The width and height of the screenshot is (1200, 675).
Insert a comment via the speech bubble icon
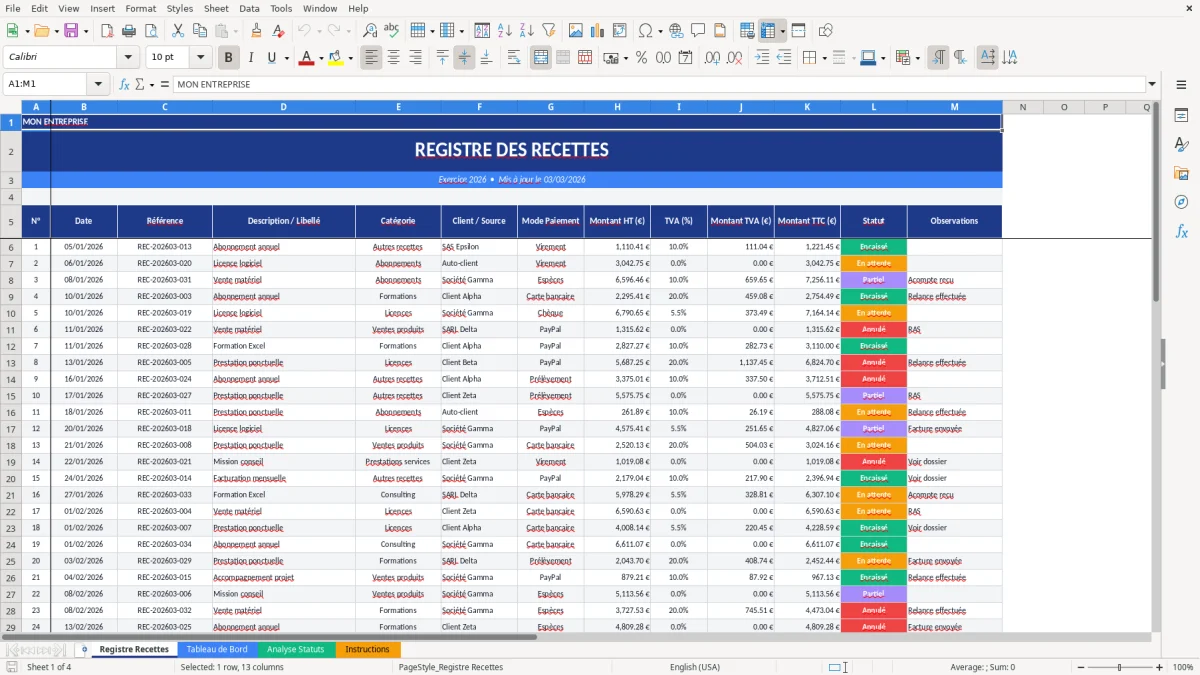tap(698, 30)
